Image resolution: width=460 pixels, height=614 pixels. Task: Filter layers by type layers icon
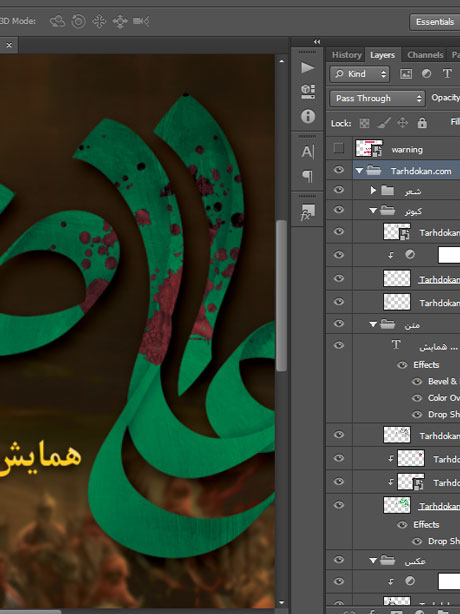point(447,74)
